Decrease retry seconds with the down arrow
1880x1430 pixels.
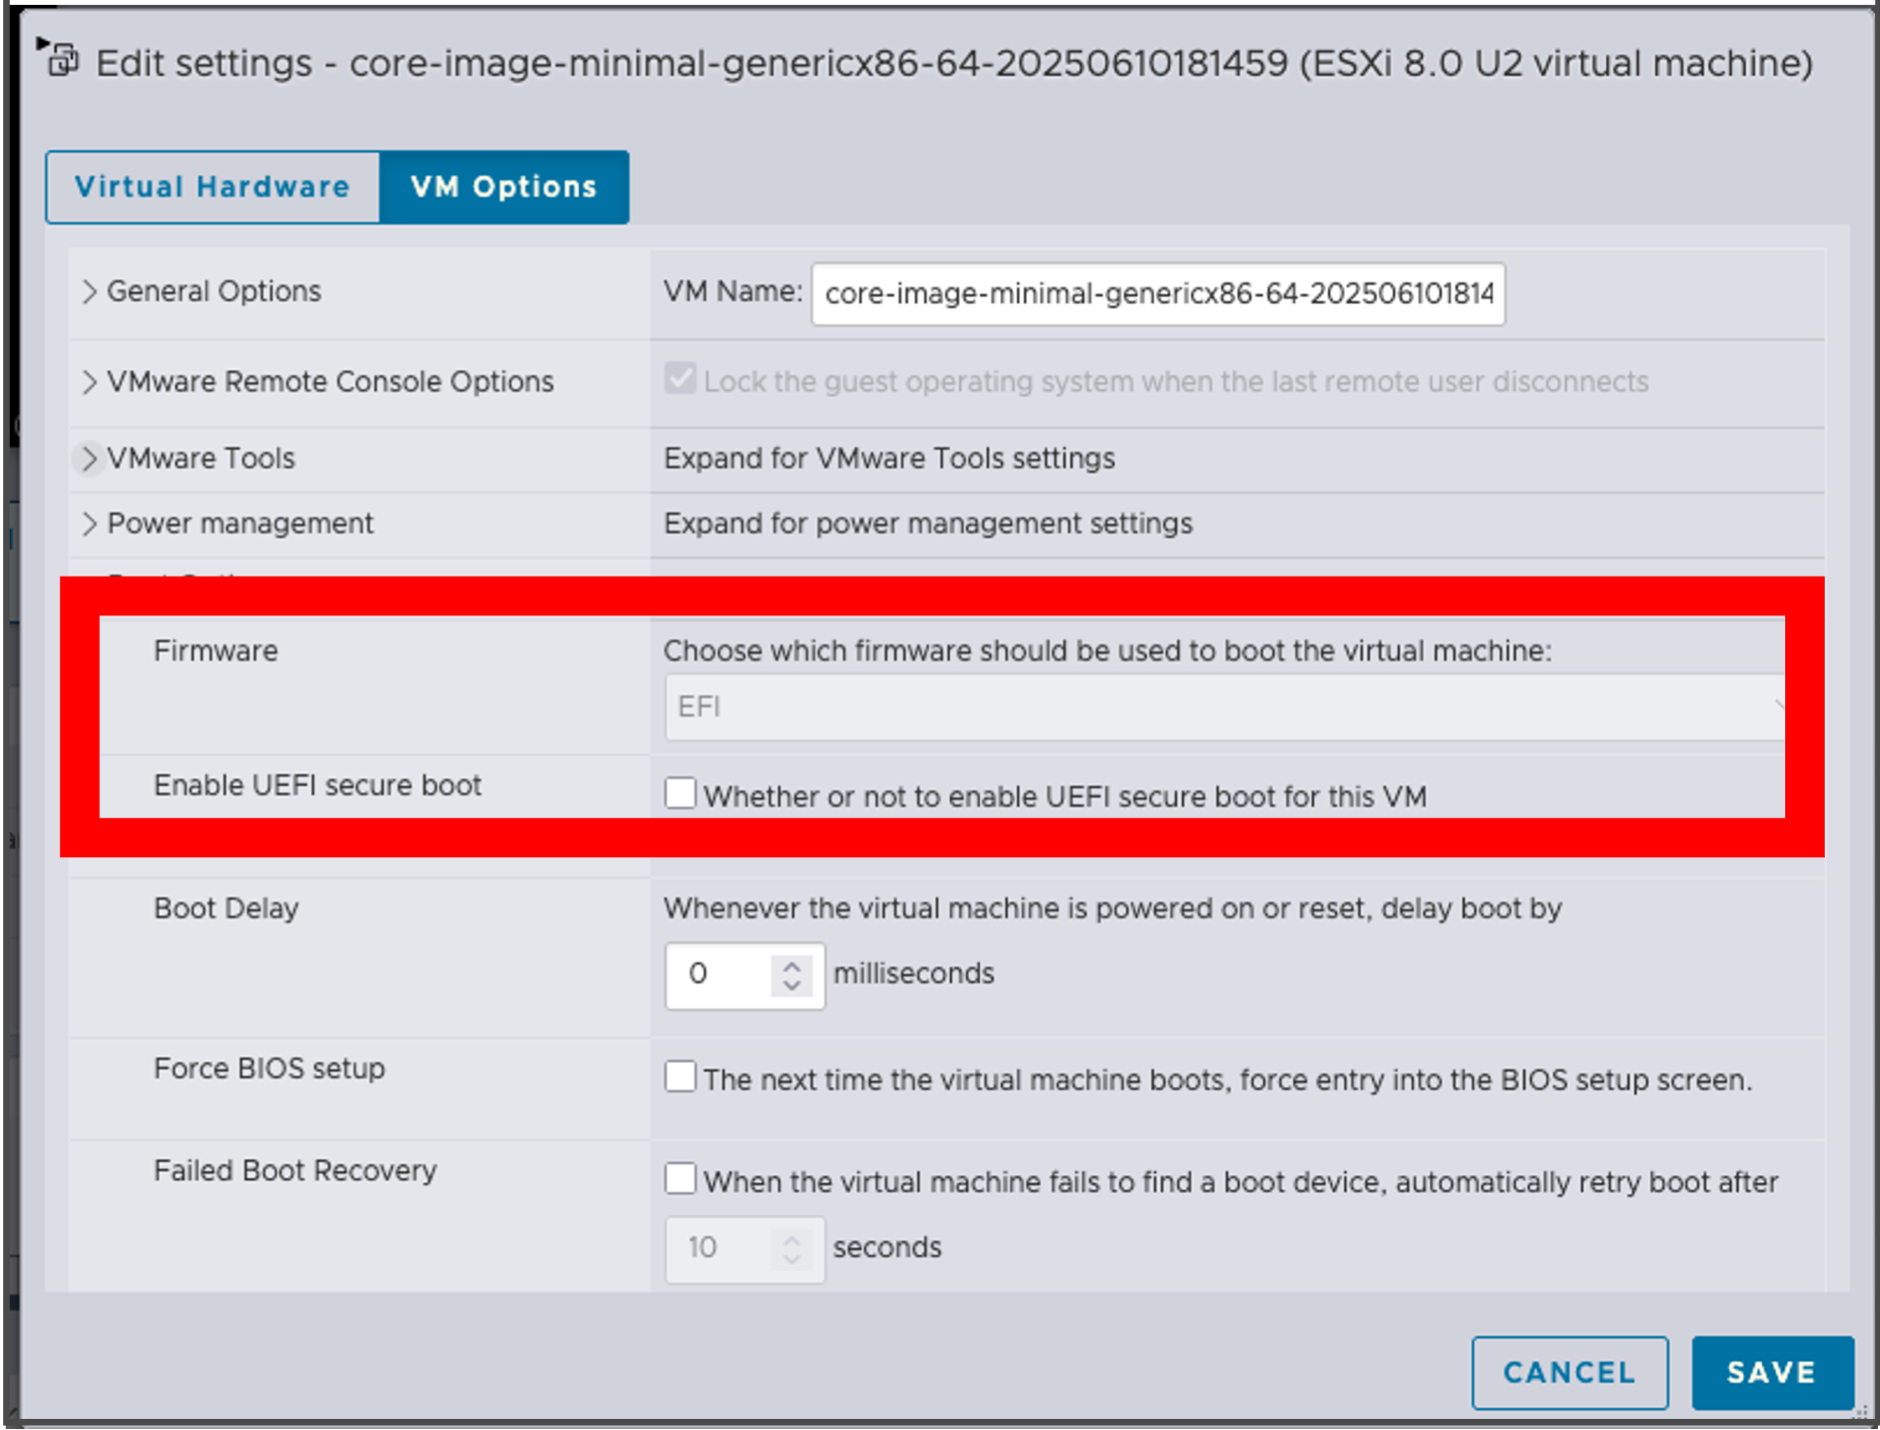792,1259
